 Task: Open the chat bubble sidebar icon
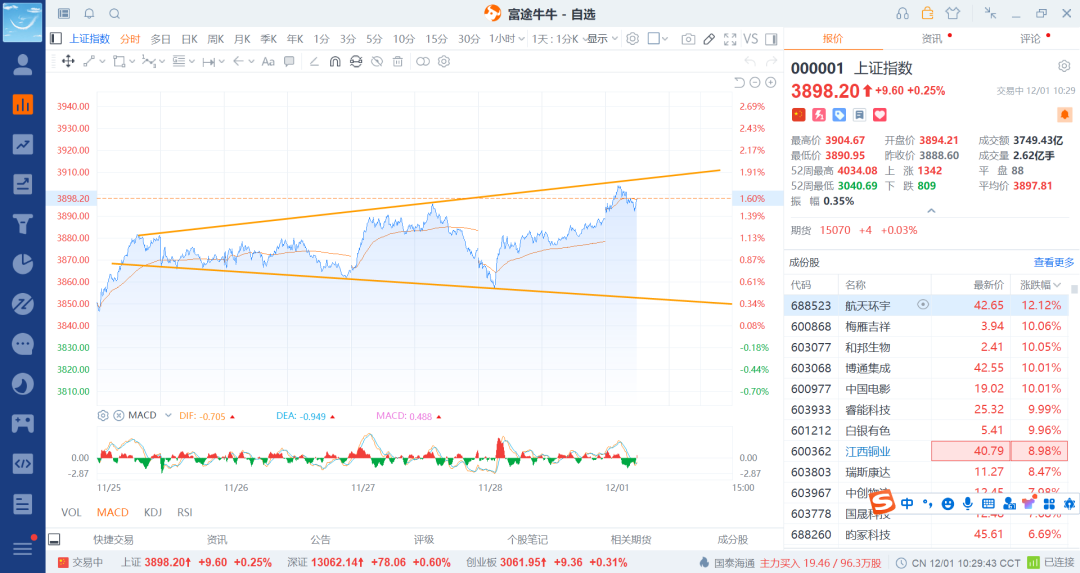[23, 344]
